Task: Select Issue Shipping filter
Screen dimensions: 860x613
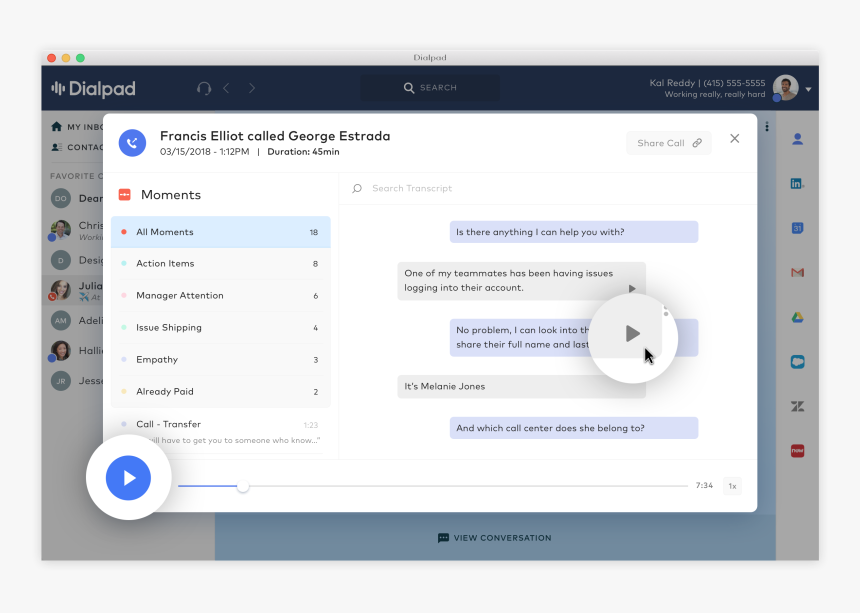Action: (x=220, y=328)
